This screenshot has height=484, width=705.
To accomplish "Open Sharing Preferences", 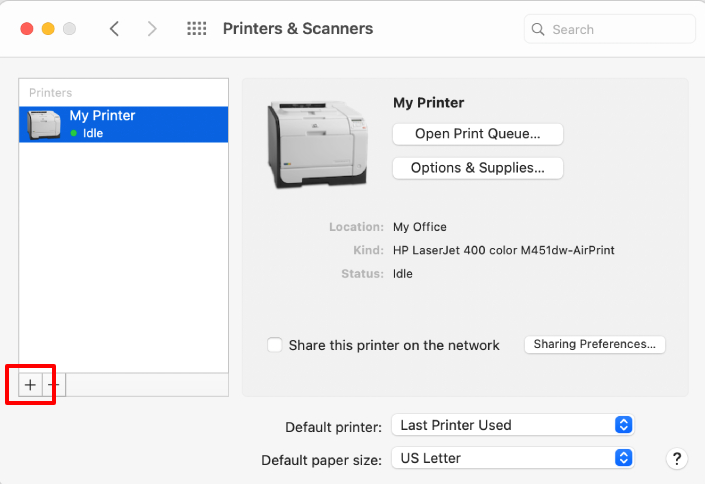I will [594, 345].
